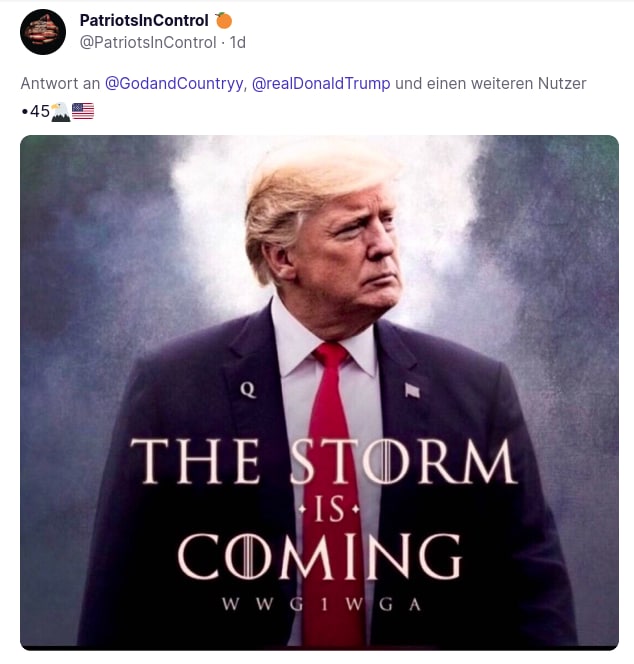Image resolution: width=634 pixels, height=664 pixels.
Task: Open the PatriotsInControl profile avatar
Action: (x=43, y=32)
